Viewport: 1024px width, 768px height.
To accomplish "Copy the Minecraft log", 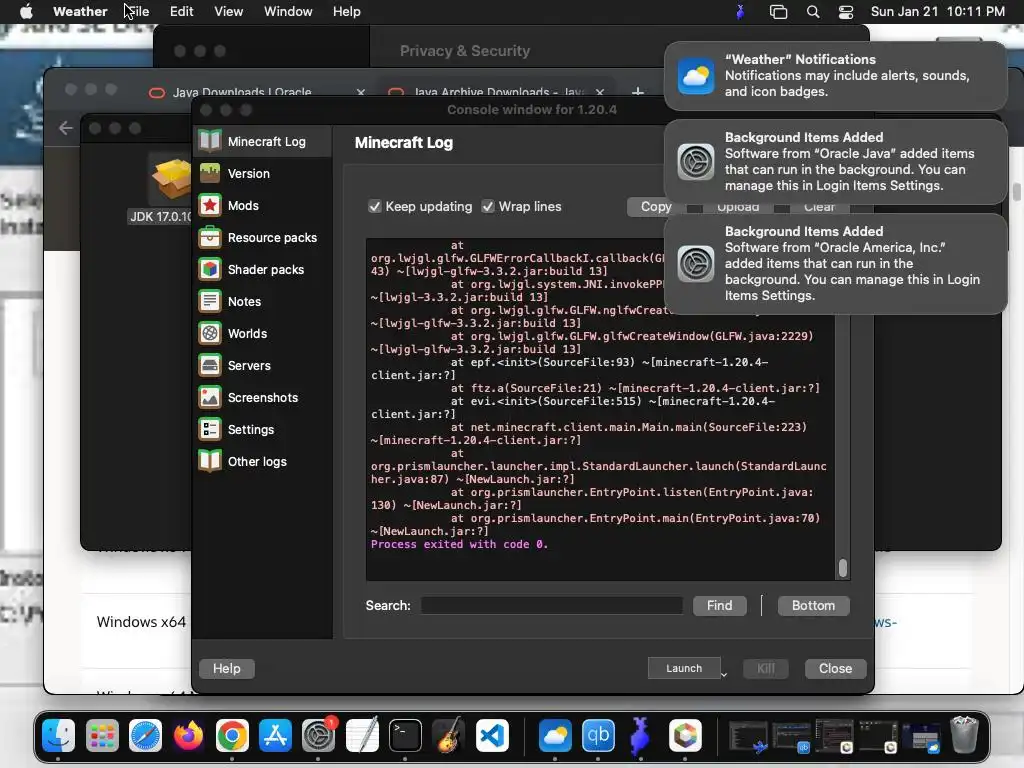I will 656,206.
